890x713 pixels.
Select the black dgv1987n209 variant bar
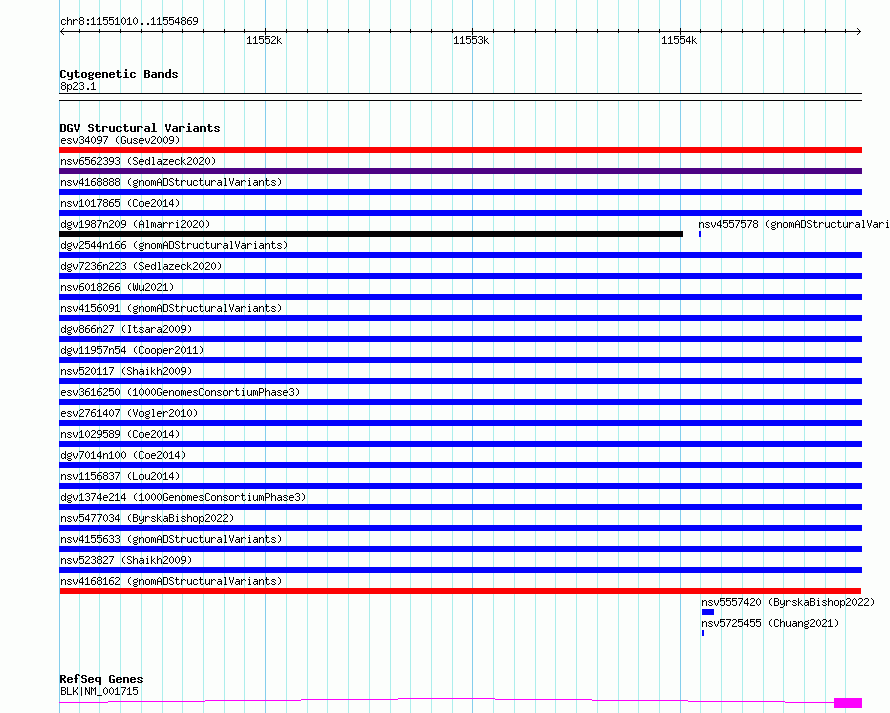[x=371, y=234]
